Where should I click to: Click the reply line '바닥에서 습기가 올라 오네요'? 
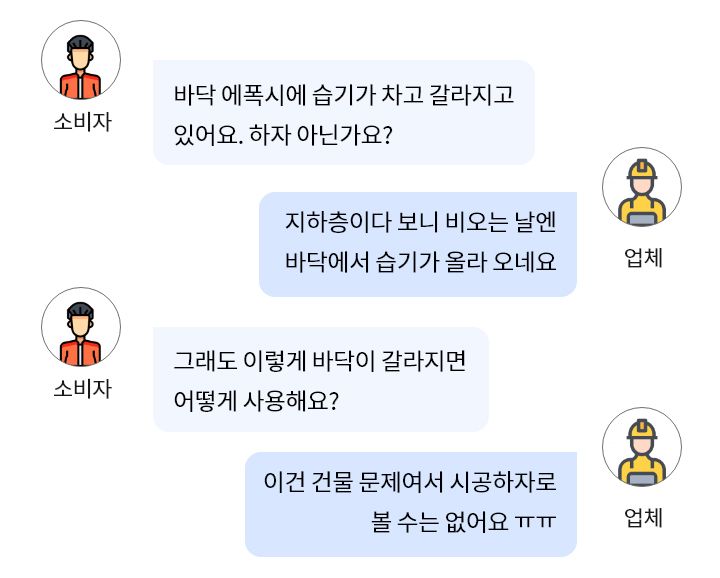pyautogui.click(x=420, y=262)
